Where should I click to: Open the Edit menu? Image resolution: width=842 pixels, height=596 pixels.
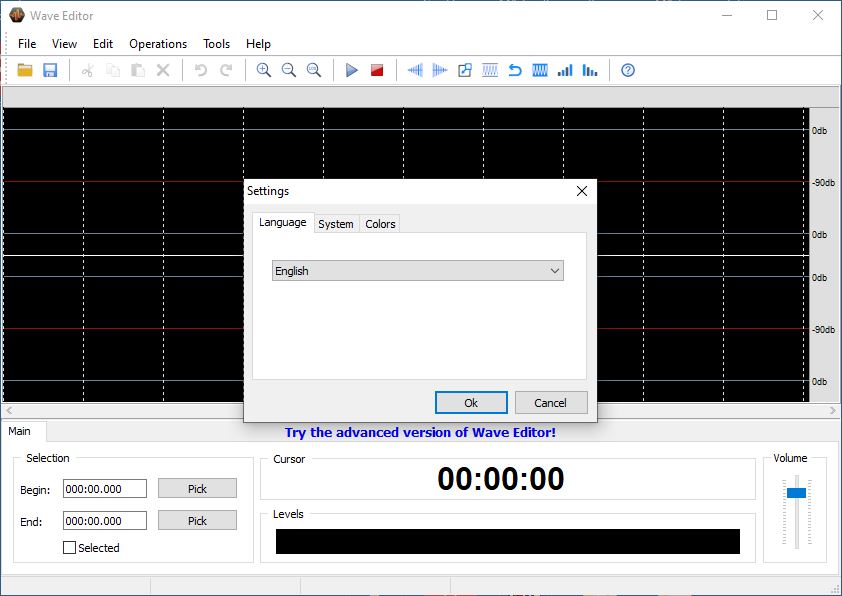(103, 44)
